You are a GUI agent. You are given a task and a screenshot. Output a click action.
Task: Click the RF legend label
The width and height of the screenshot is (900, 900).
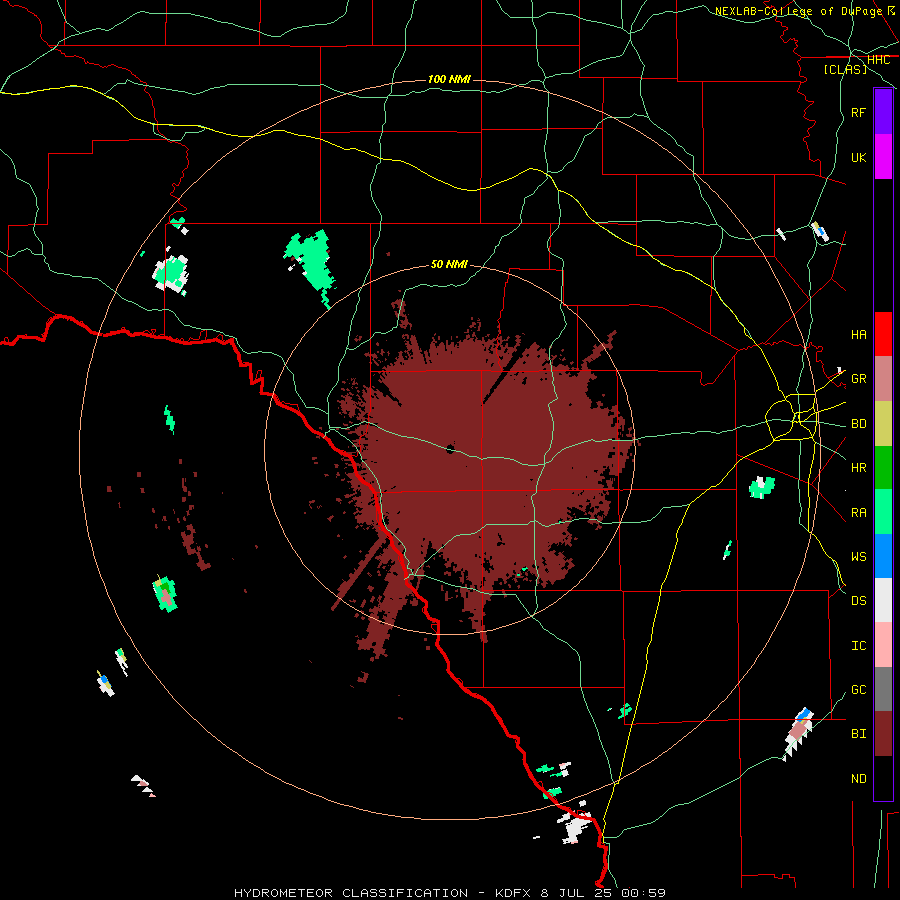pyautogui.click(x=858, y=112)
